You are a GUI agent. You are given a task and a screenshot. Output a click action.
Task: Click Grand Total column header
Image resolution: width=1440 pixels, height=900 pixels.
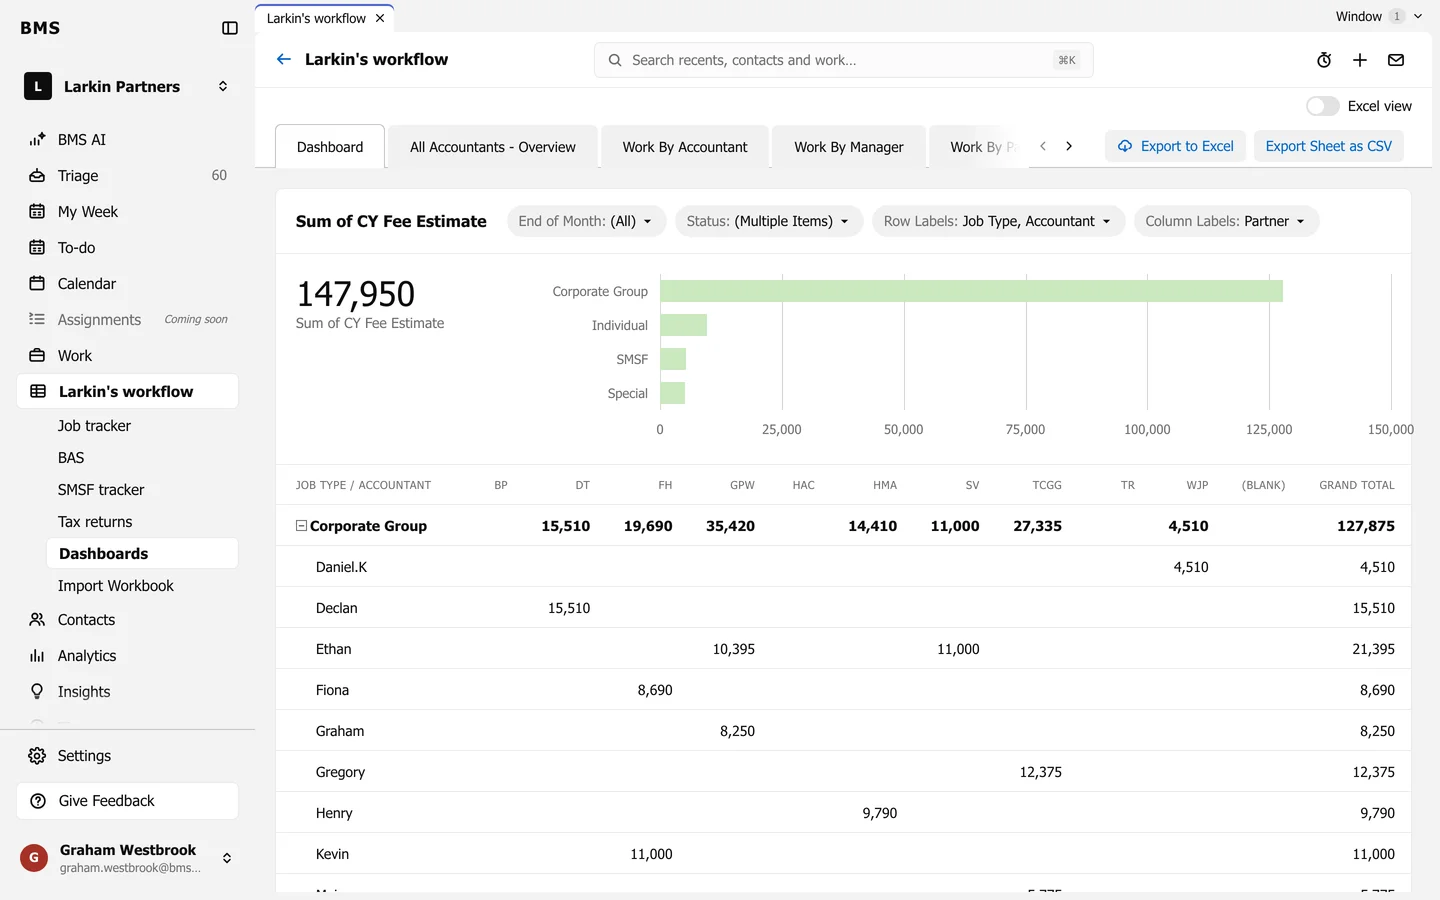1356,485
